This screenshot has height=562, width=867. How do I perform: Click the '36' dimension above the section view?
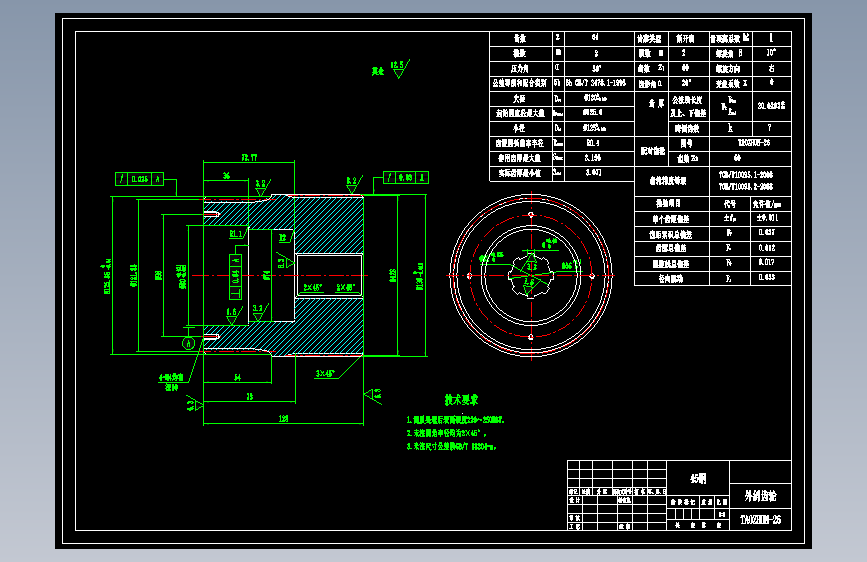pos(226,175)
